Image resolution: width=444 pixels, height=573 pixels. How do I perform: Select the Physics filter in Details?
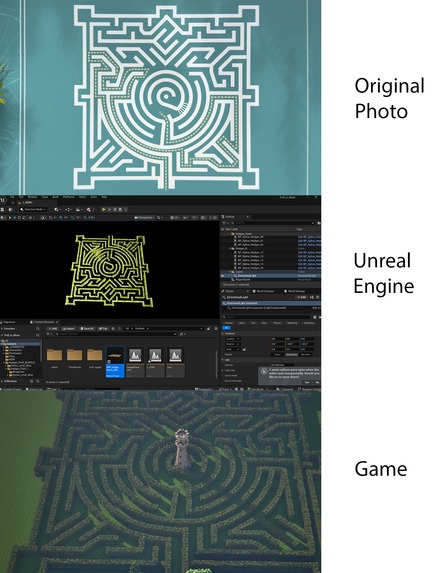click(277, 323)
